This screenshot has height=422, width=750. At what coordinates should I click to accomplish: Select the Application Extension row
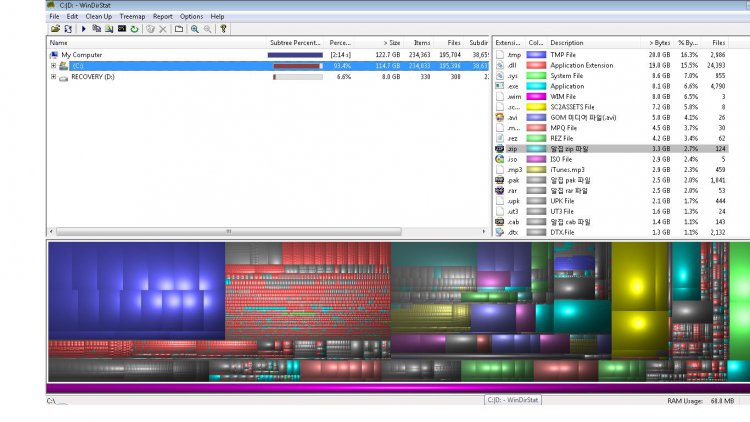pos(611,65)
